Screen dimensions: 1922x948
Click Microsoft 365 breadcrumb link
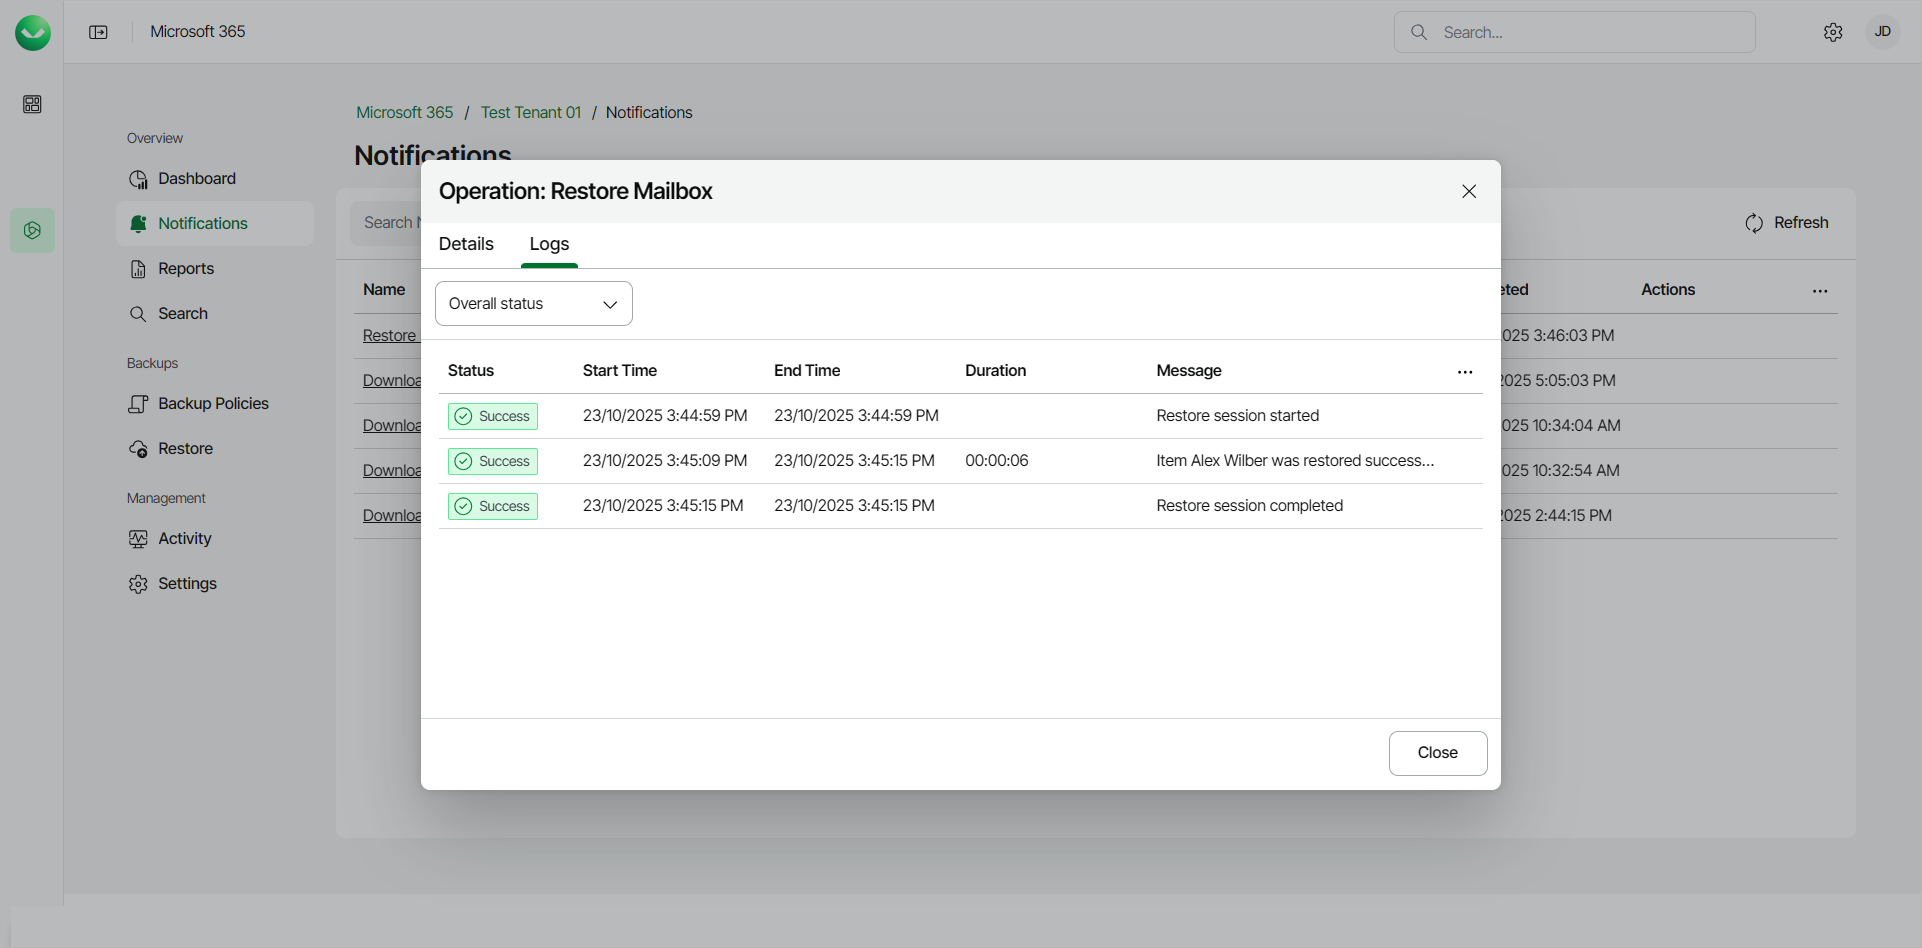point(404,113)
